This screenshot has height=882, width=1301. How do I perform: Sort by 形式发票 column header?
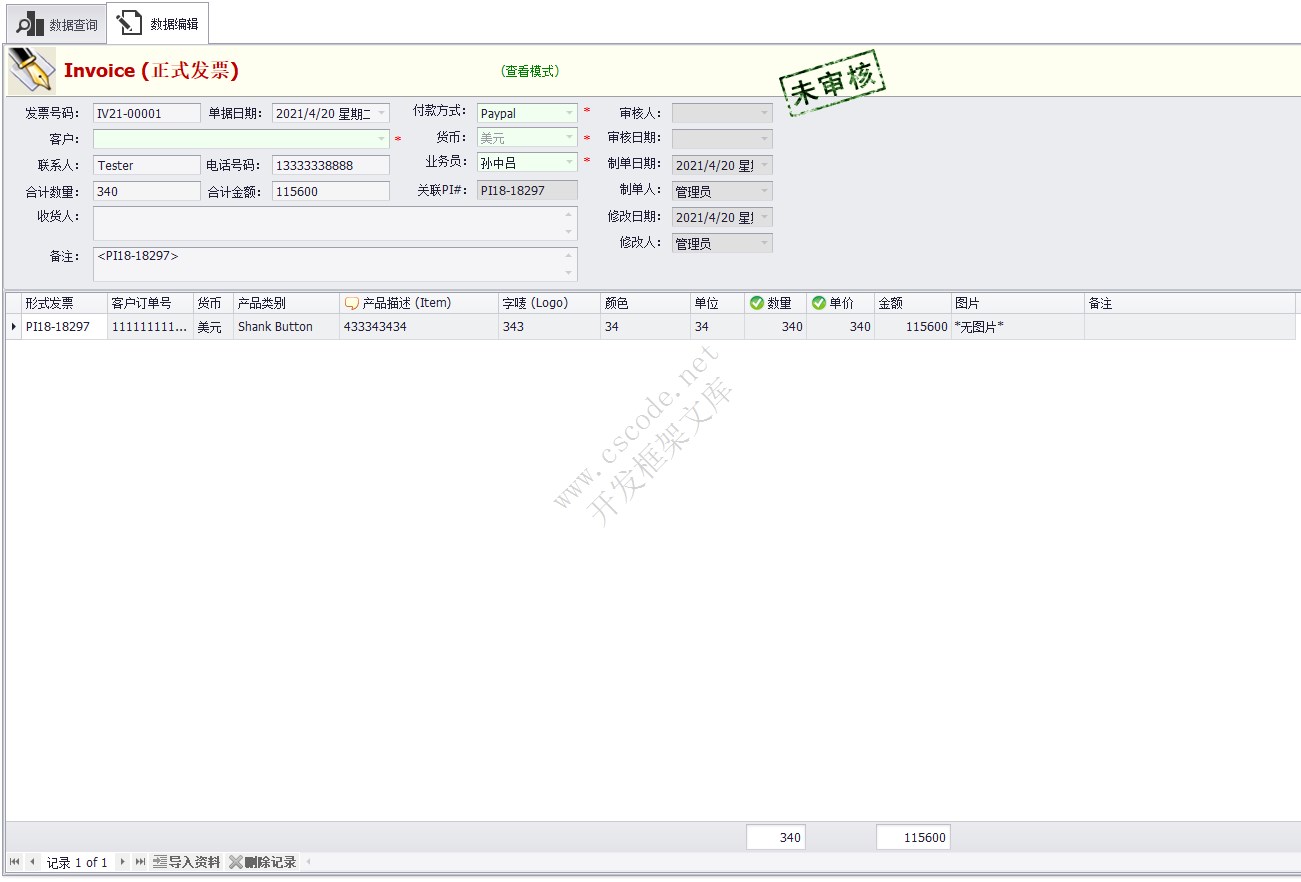(x=64, y=303)
